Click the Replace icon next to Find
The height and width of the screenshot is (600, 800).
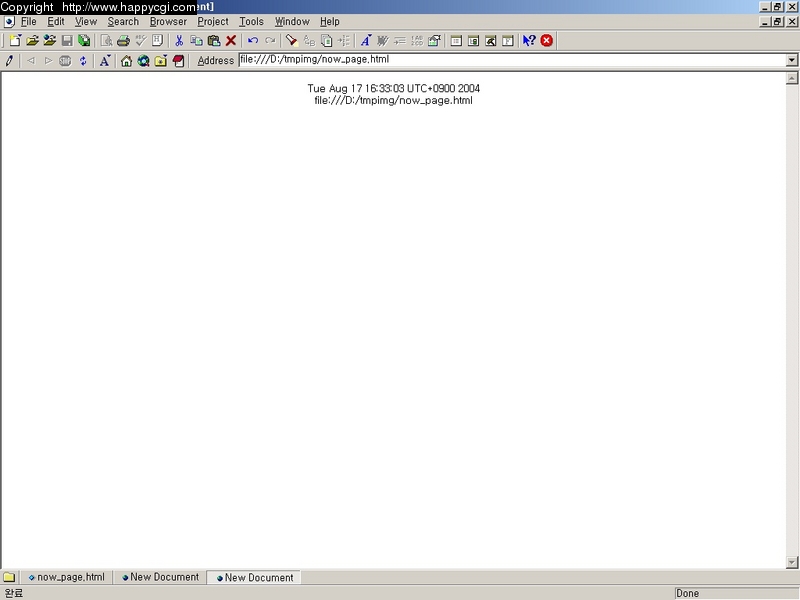pos(309,41)
